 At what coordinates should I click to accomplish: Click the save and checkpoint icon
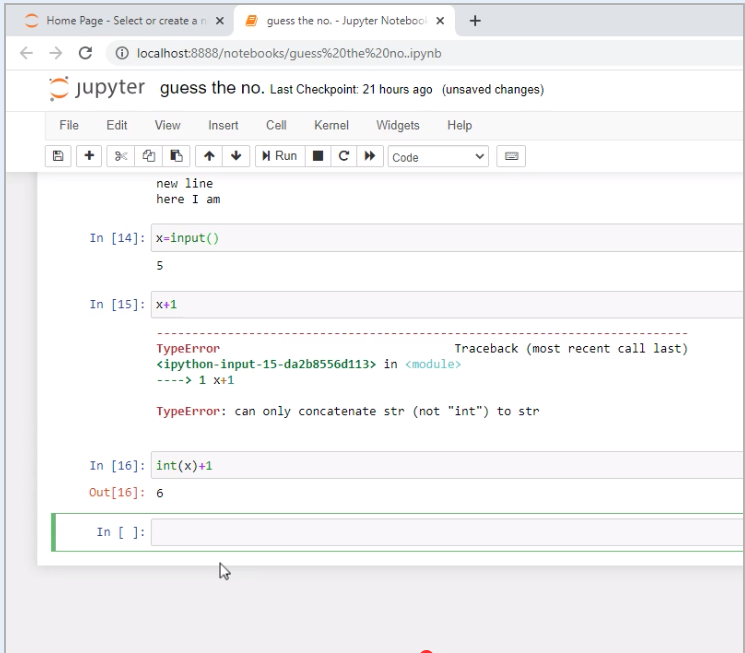point(58,156)
